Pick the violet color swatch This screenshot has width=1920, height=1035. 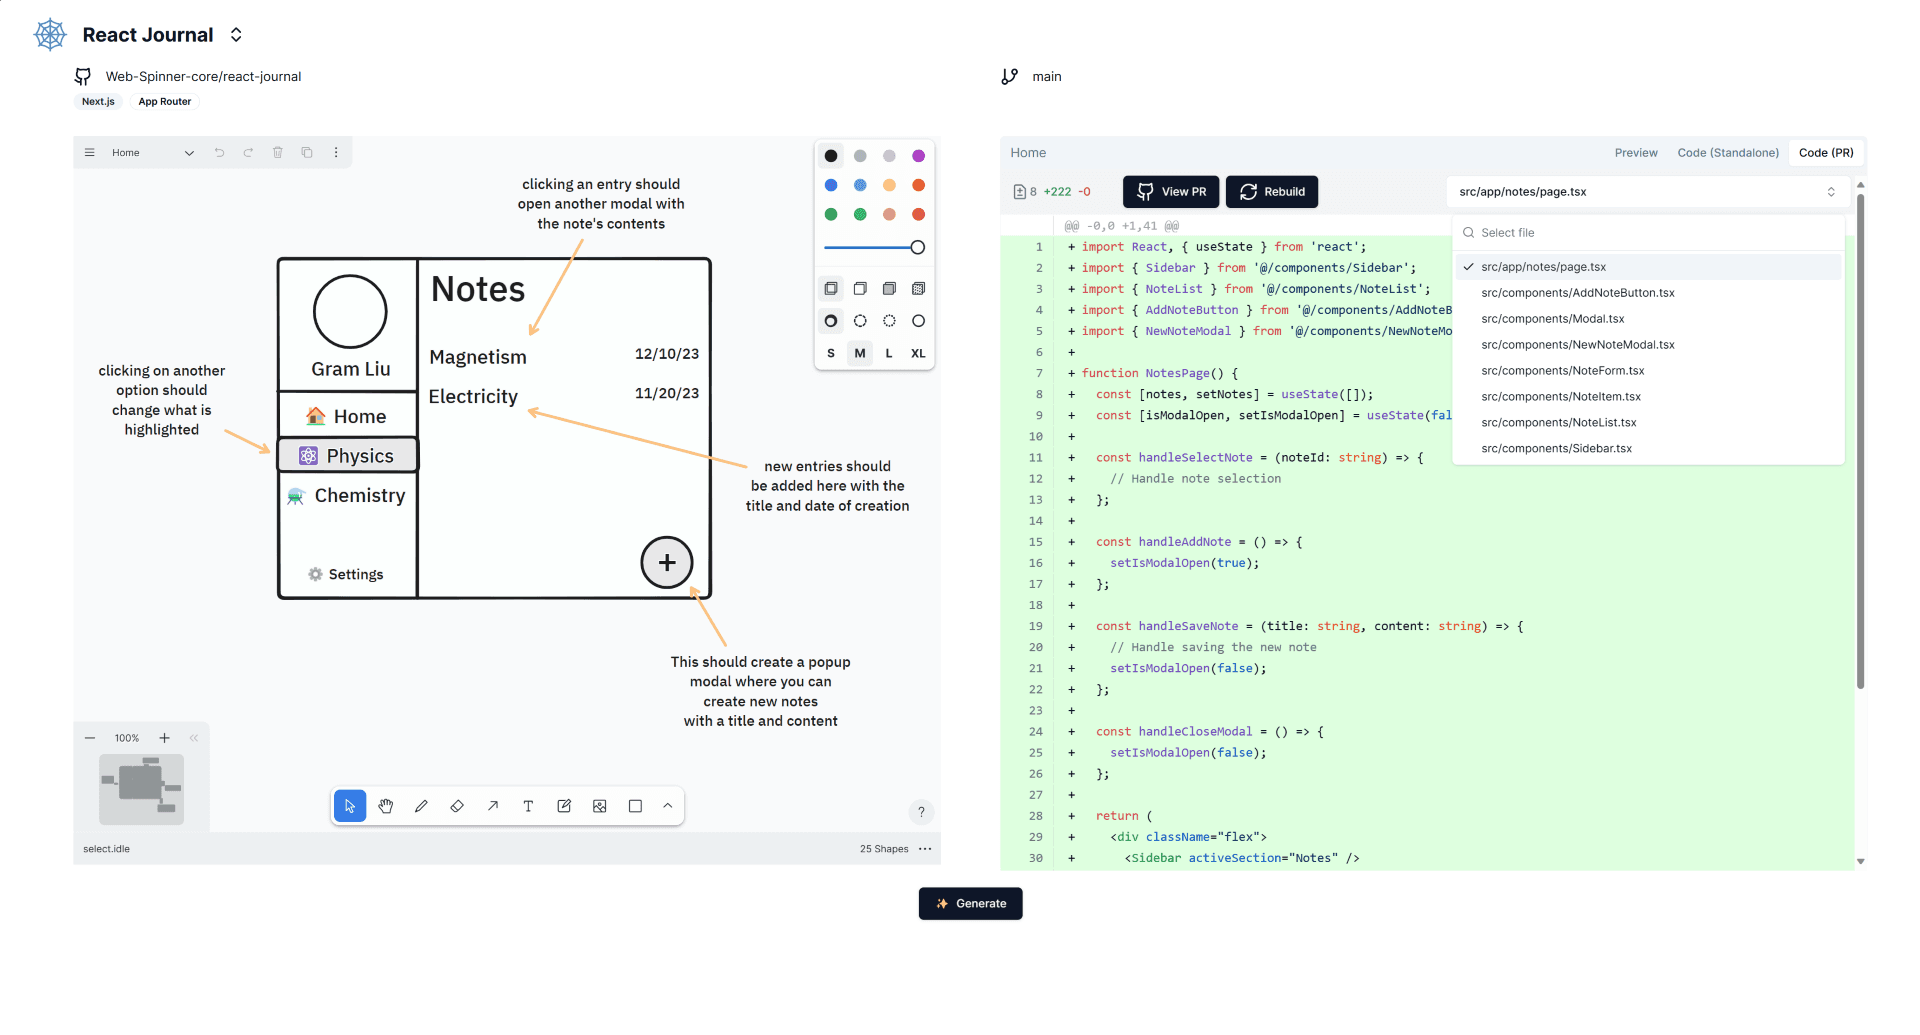pyautogui.click(x=918, y=156)
